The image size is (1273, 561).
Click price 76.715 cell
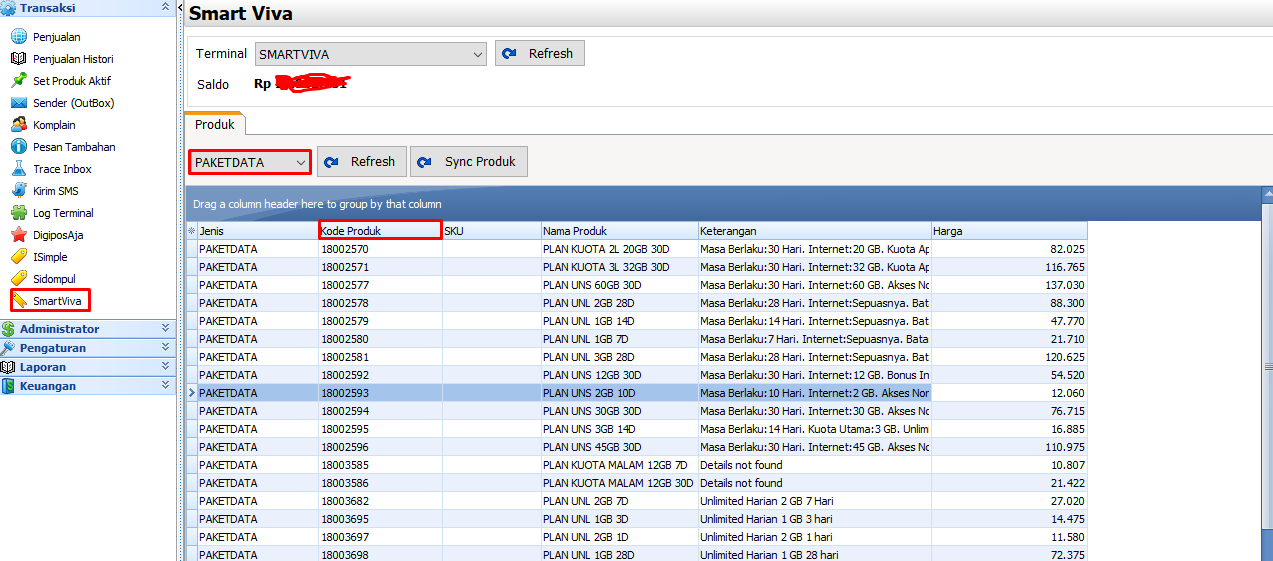pyautogui.click(x=1009, y=411)
